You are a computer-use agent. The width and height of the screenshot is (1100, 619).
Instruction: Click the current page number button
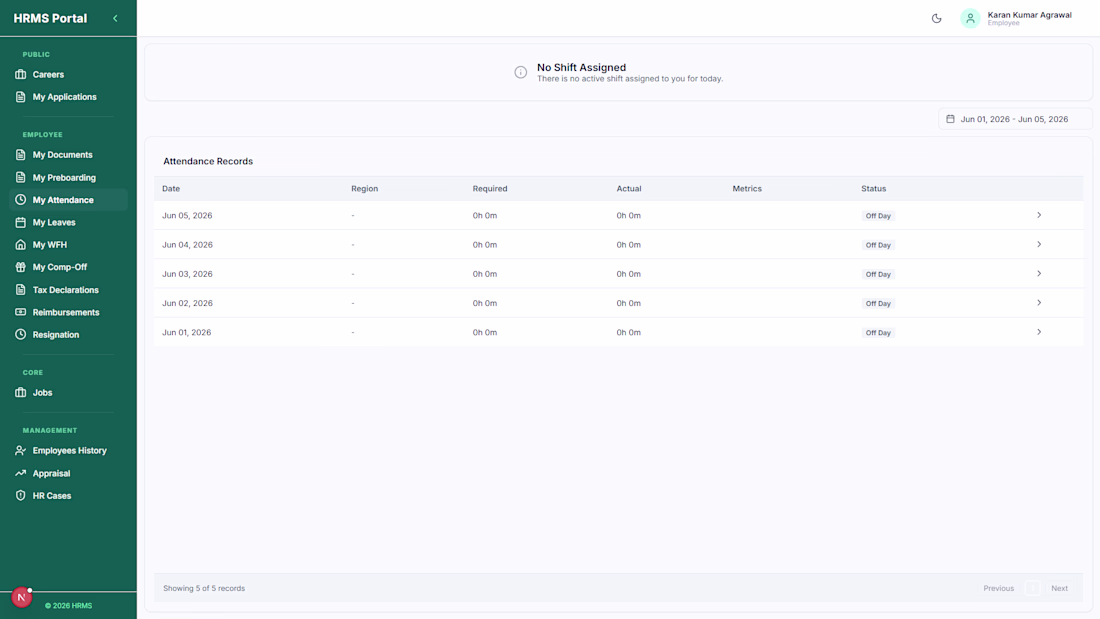pos(1032,588)
